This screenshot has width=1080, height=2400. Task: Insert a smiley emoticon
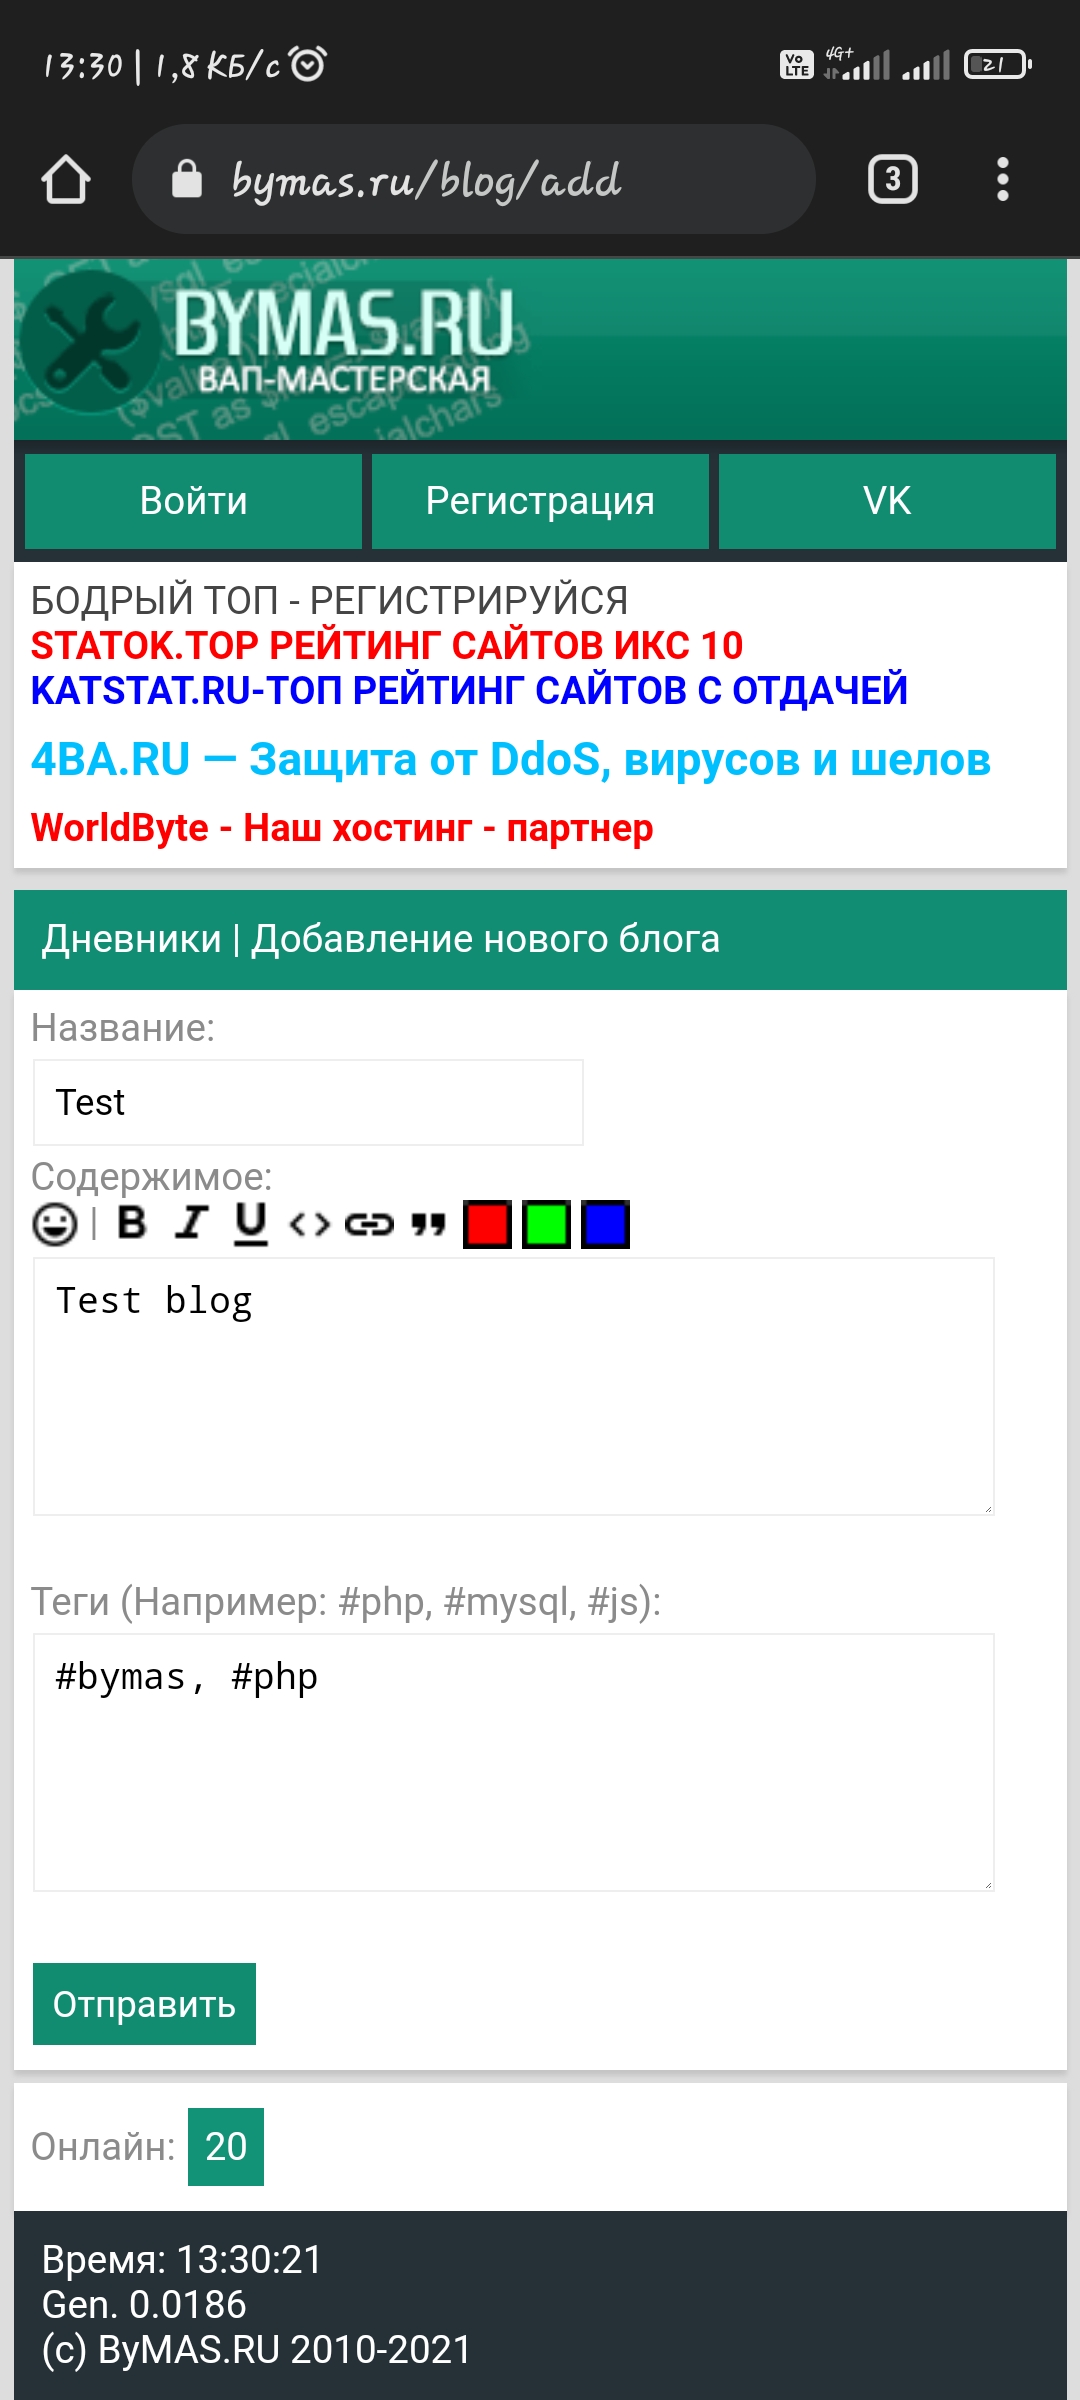point(55,1224)
